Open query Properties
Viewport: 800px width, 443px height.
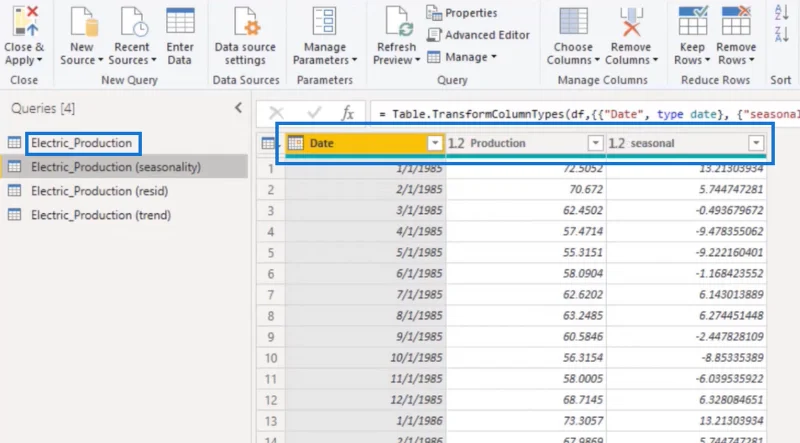462,13
